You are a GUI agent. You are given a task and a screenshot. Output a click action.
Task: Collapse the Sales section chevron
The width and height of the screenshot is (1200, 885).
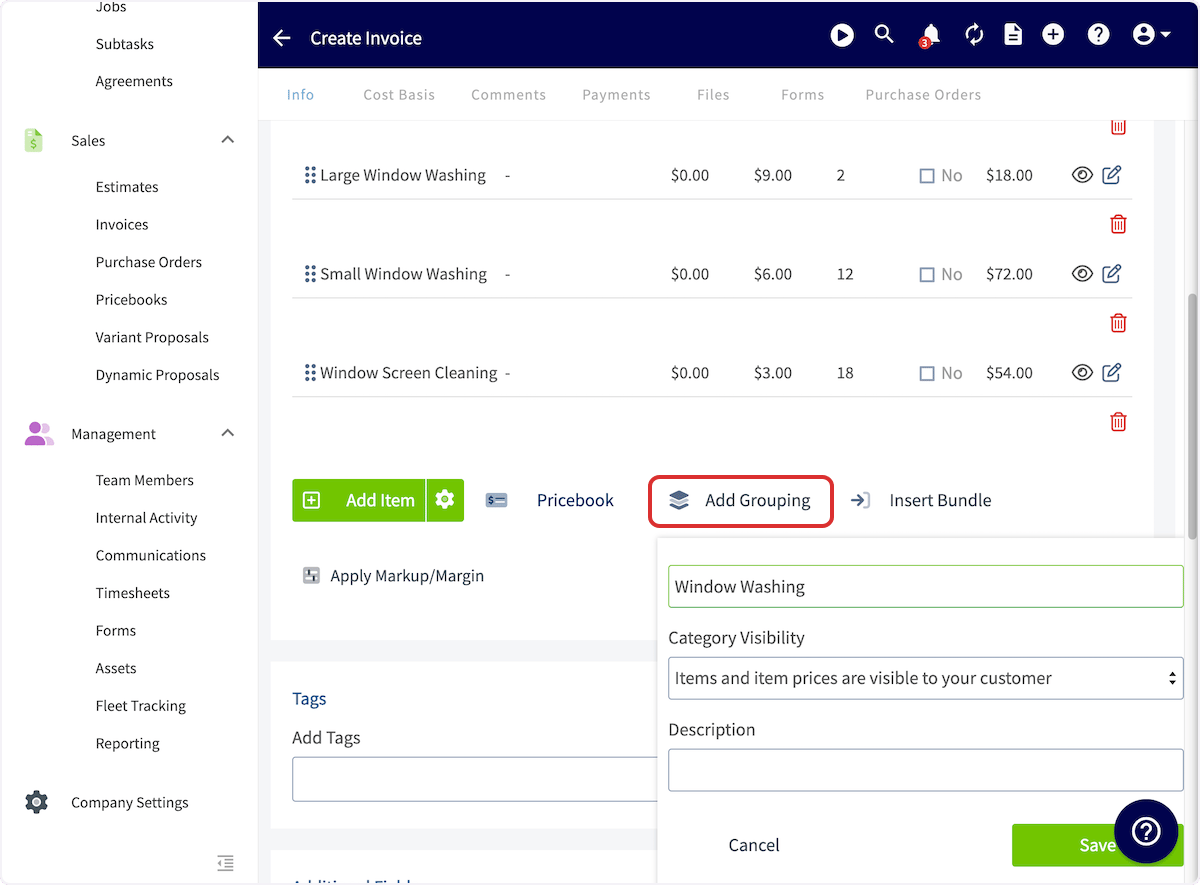[228, 140]
